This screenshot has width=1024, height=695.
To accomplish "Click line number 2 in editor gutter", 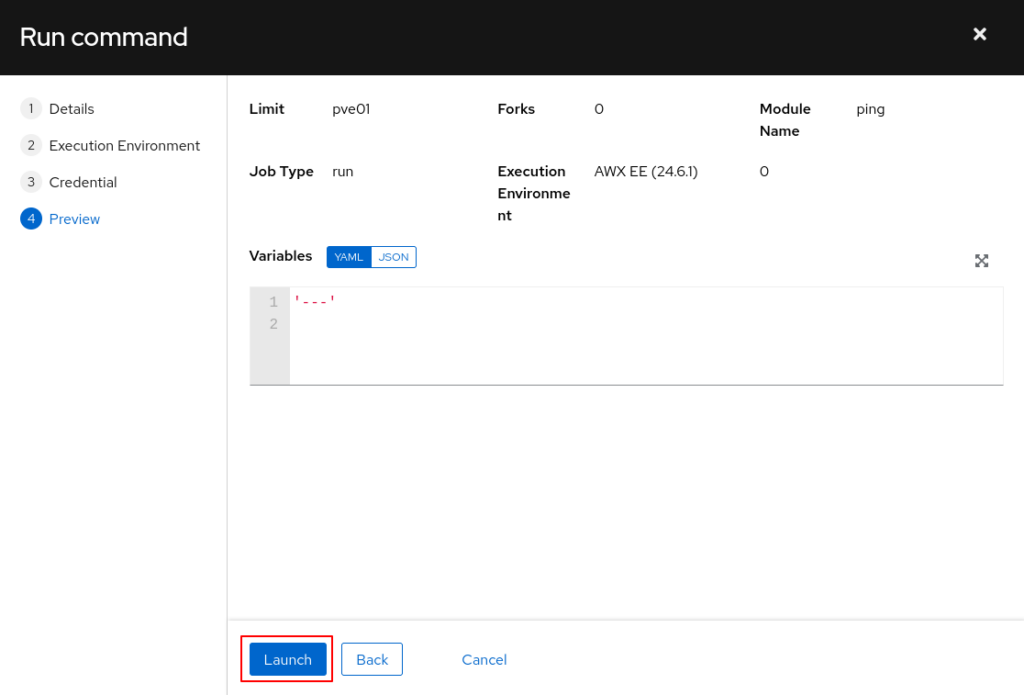I will (273, 324).
